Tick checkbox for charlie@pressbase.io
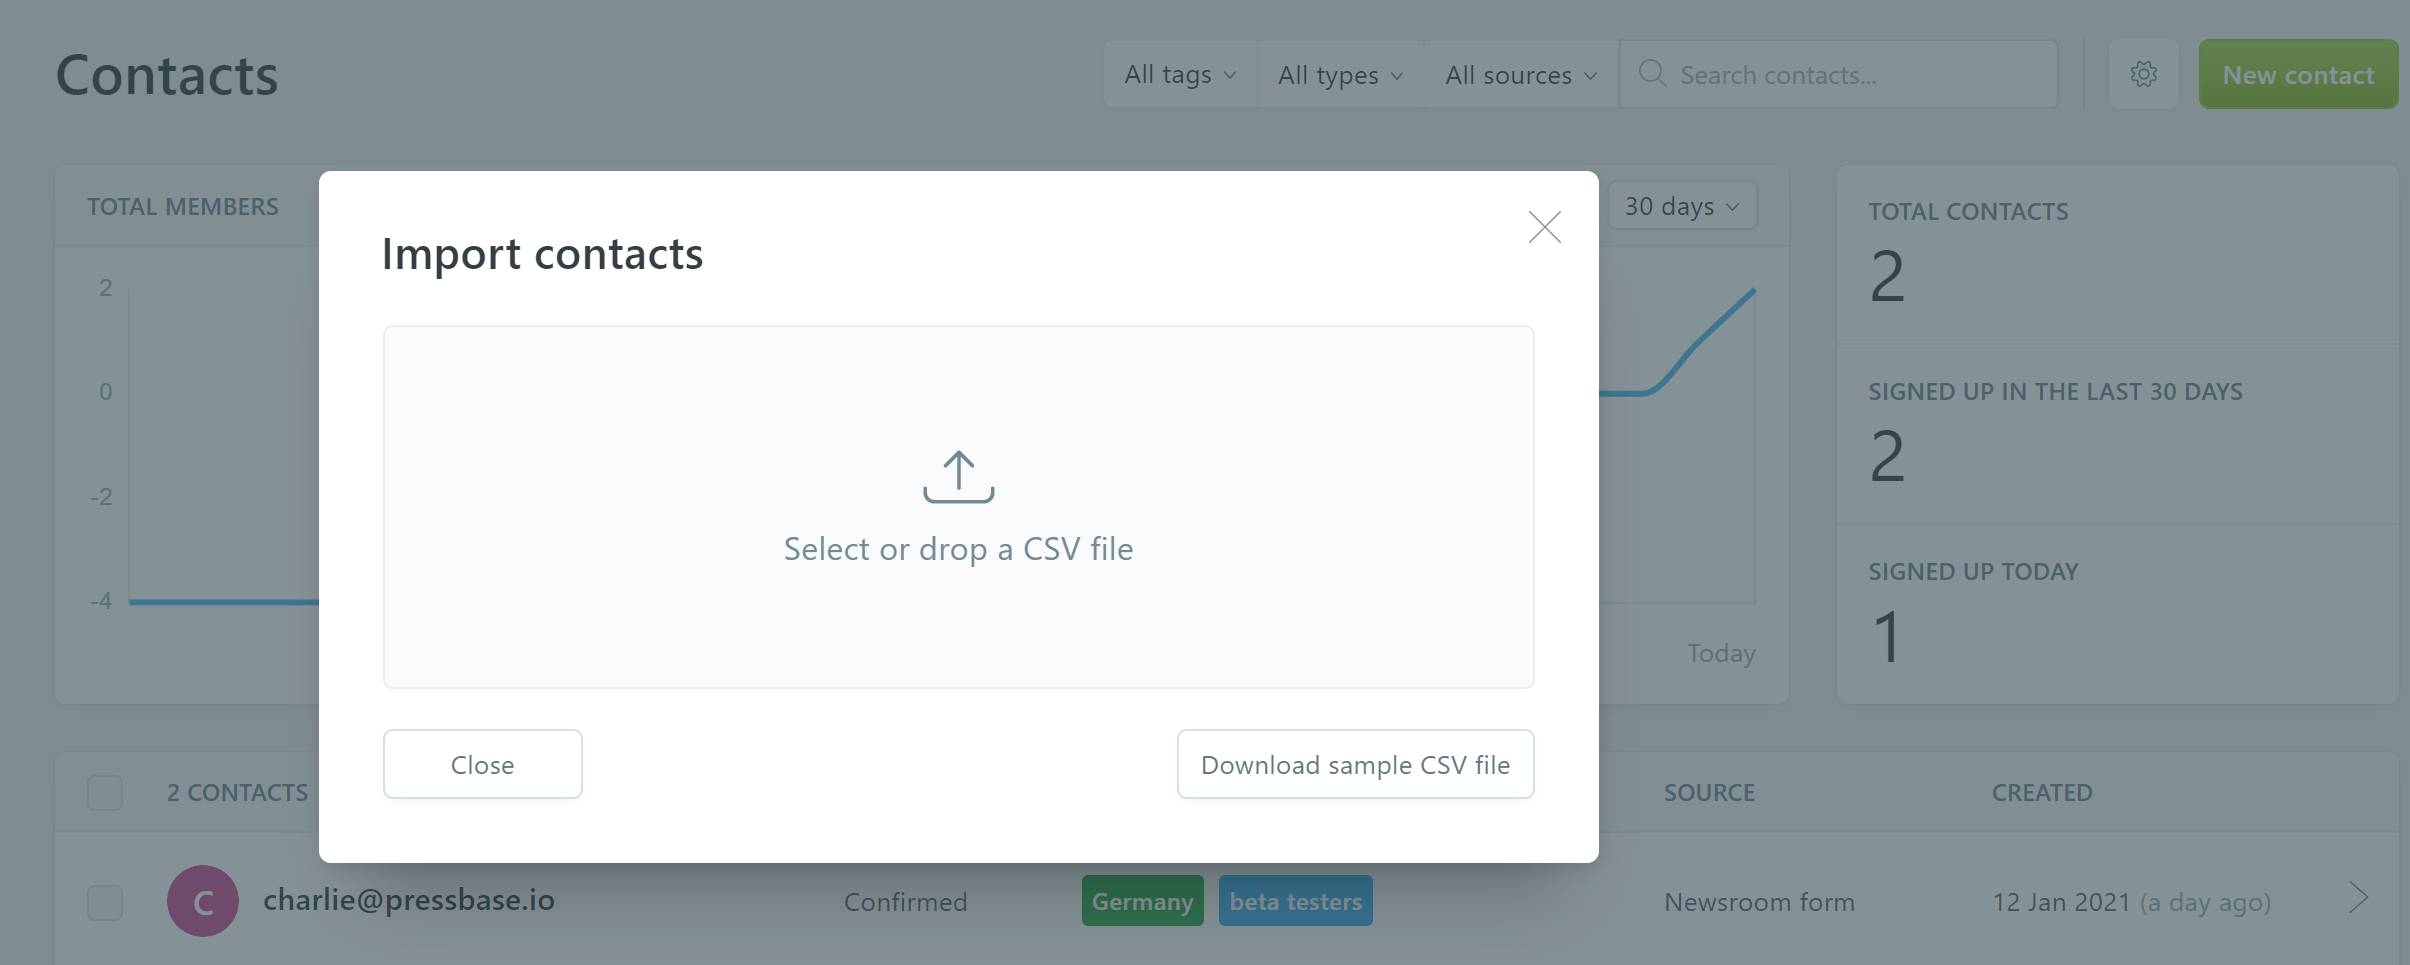 click(105, 902)
